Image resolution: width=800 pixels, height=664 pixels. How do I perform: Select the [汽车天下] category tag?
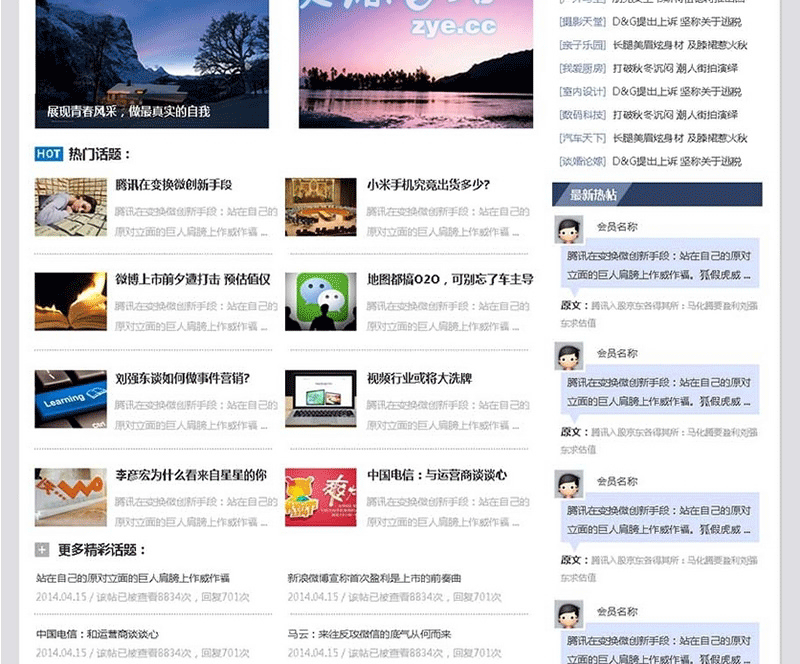pyautogui.click(x=582, y=138)
